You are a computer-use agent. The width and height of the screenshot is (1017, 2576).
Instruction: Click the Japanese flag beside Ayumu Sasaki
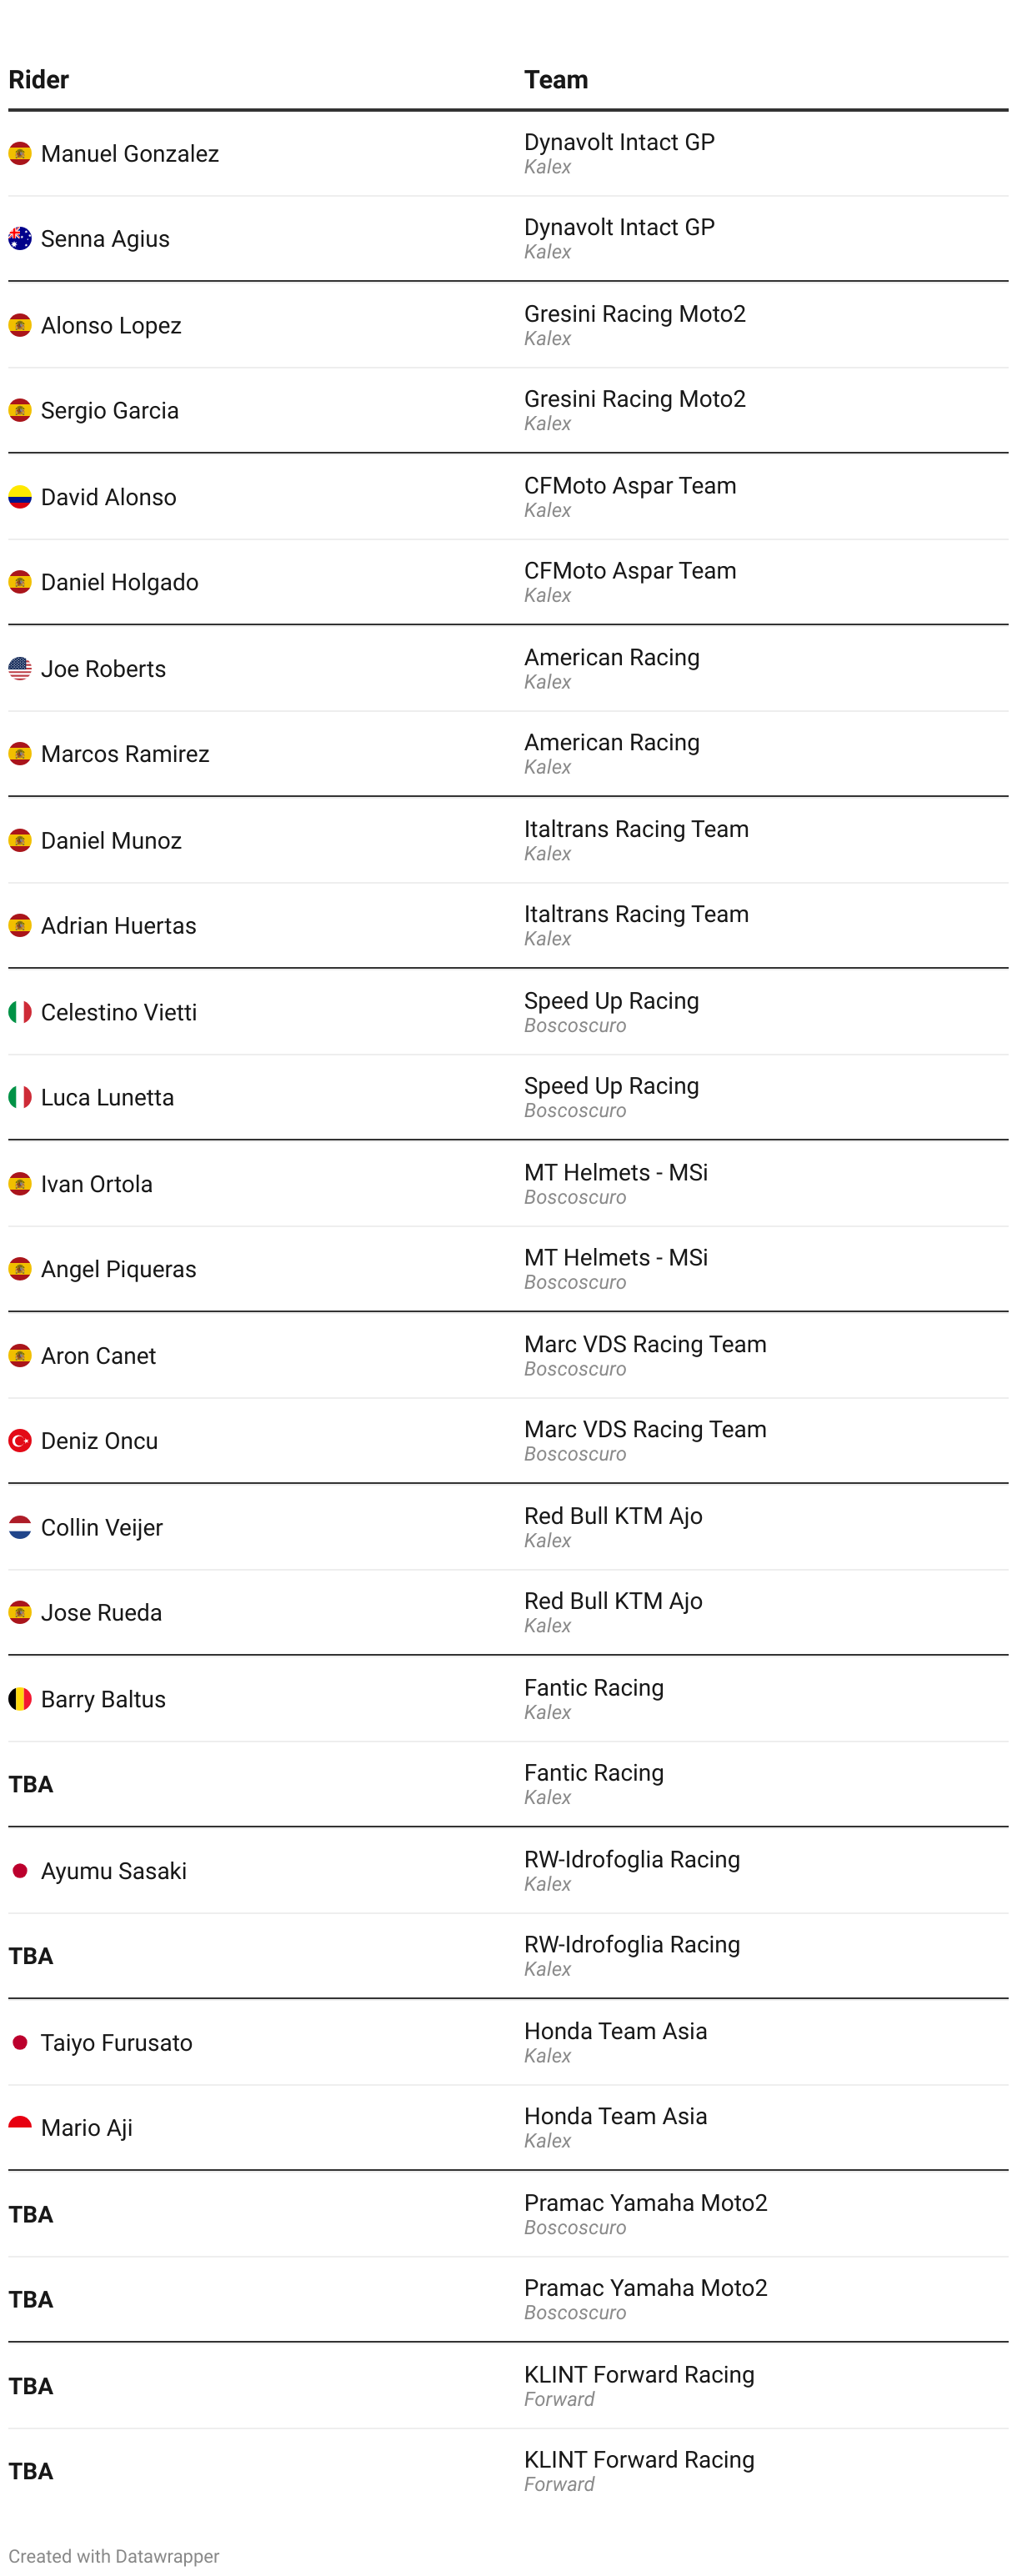click(20, 1871)
